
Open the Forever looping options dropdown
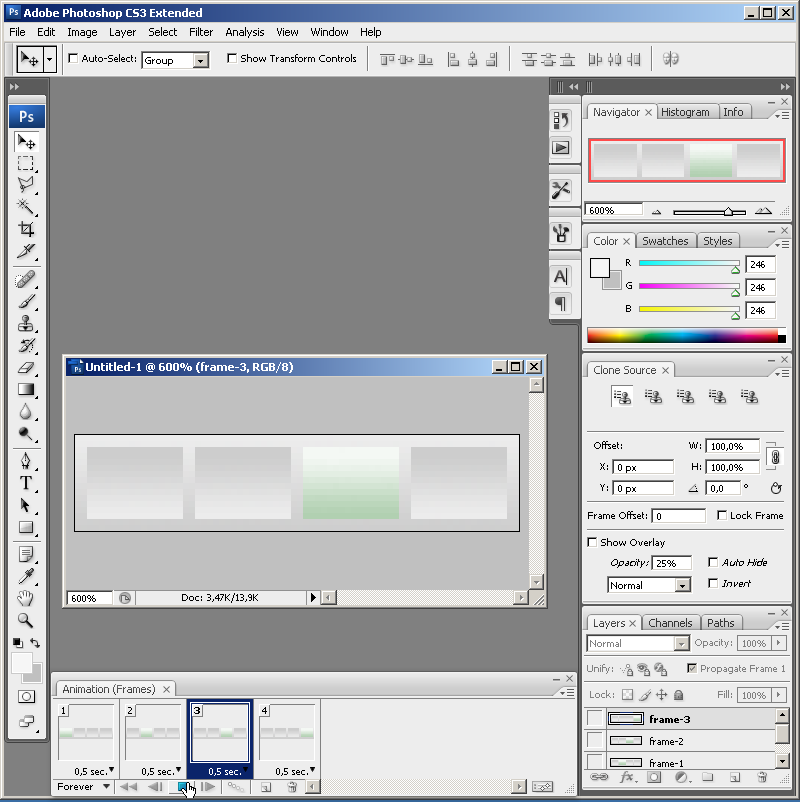pyautogui.click(x=106, y=786)
